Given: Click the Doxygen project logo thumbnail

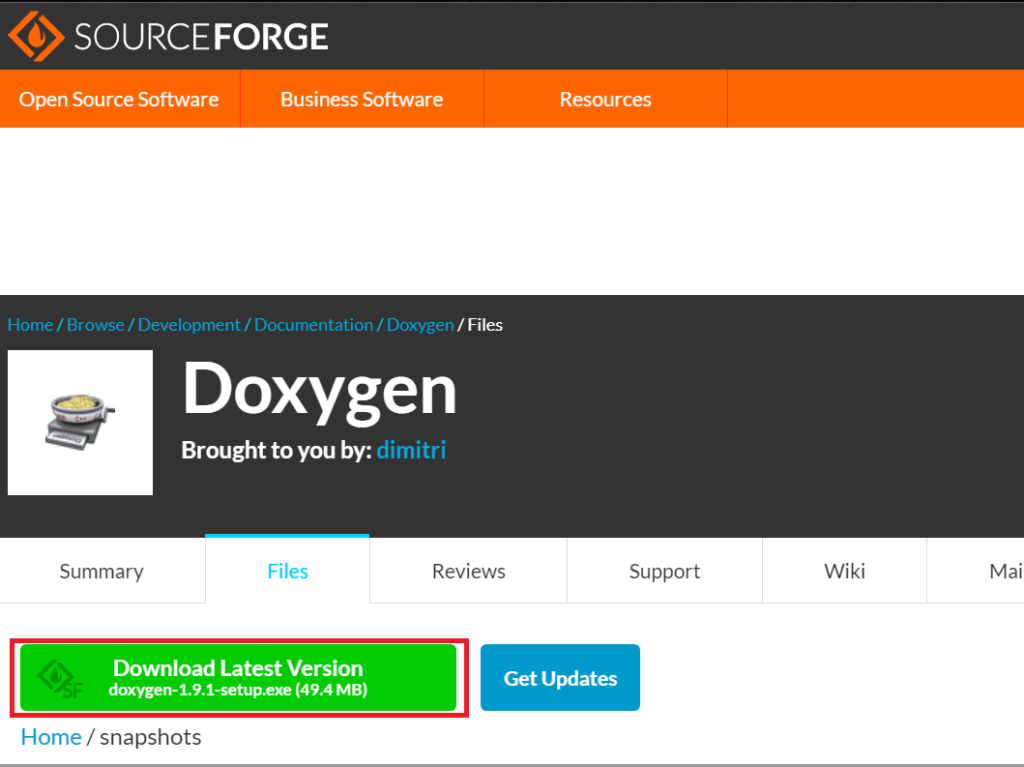Looking at the screenshot, I should pyautogui.click(x=80, y=422).
